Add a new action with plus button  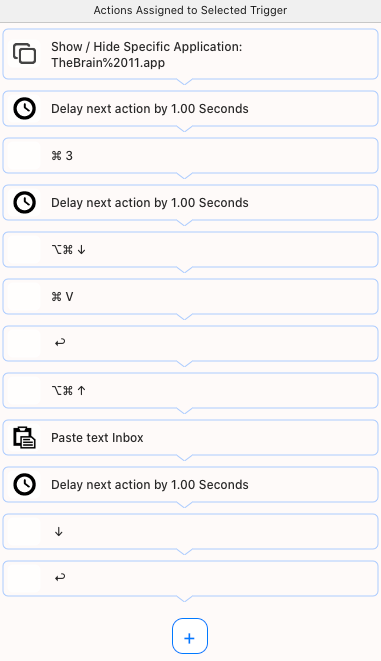pyautogui.click(x=190, y=636)
